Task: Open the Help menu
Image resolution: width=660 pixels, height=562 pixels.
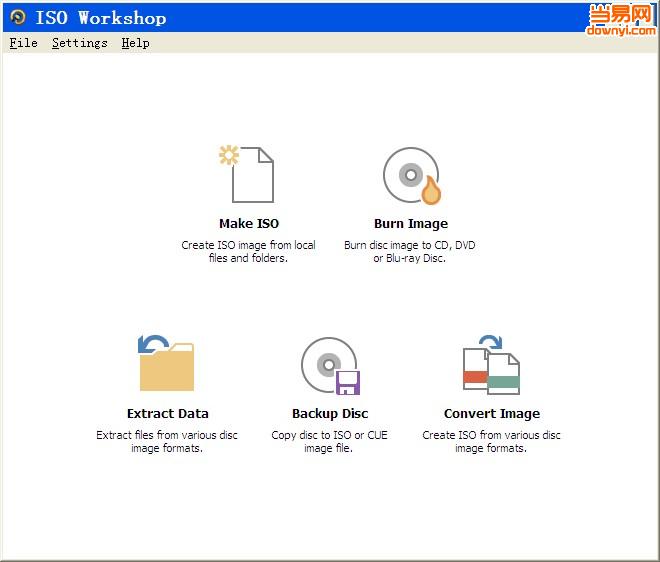Action: click(135, 43)
